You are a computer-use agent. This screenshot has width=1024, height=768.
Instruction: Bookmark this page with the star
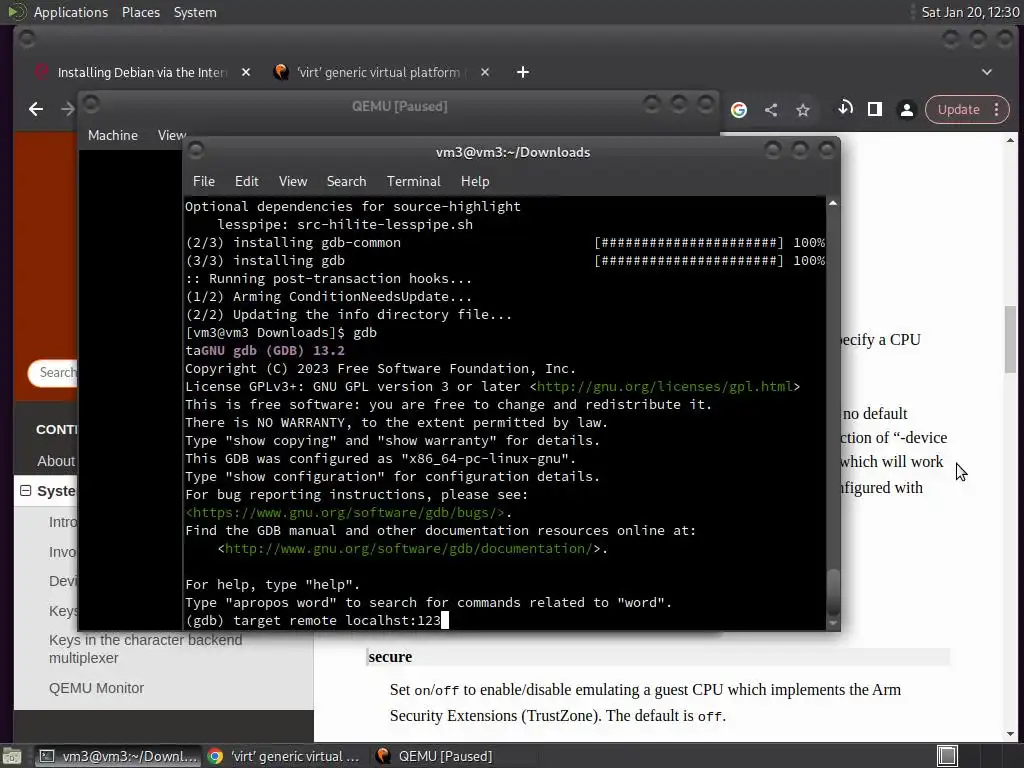pyautogui.click(x=803, y=110)
